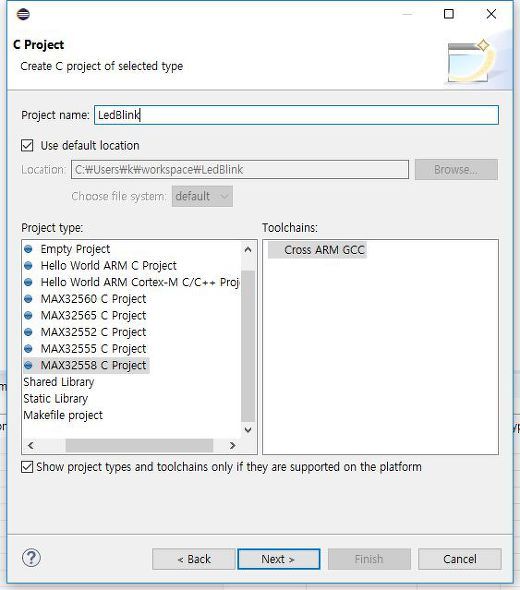Screen dimensions: 520x590
Task: Select MAX32555 C Project
Action: pyautogui.click(x=93, y=348)
